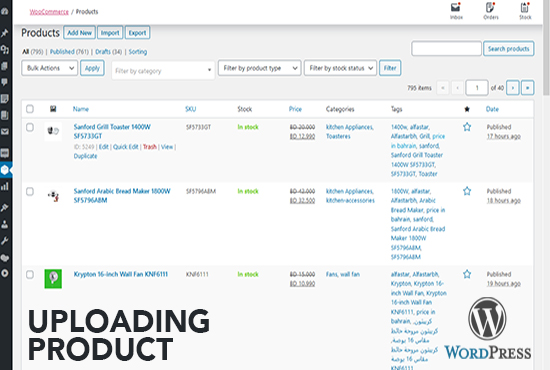Click the Import button

coord(110,33)
